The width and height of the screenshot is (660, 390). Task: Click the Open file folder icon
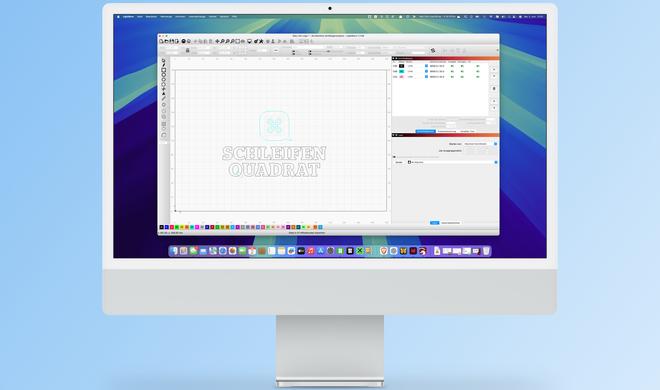166,41
